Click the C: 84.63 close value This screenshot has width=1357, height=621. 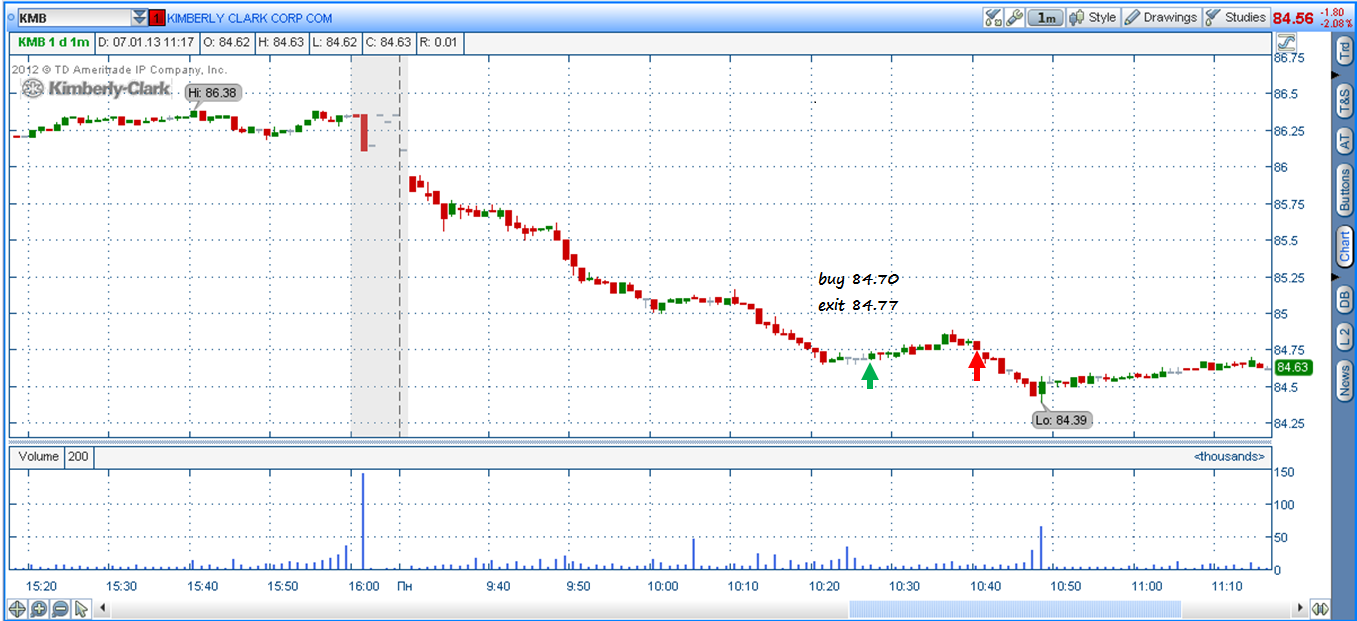(x=387, y=43)
